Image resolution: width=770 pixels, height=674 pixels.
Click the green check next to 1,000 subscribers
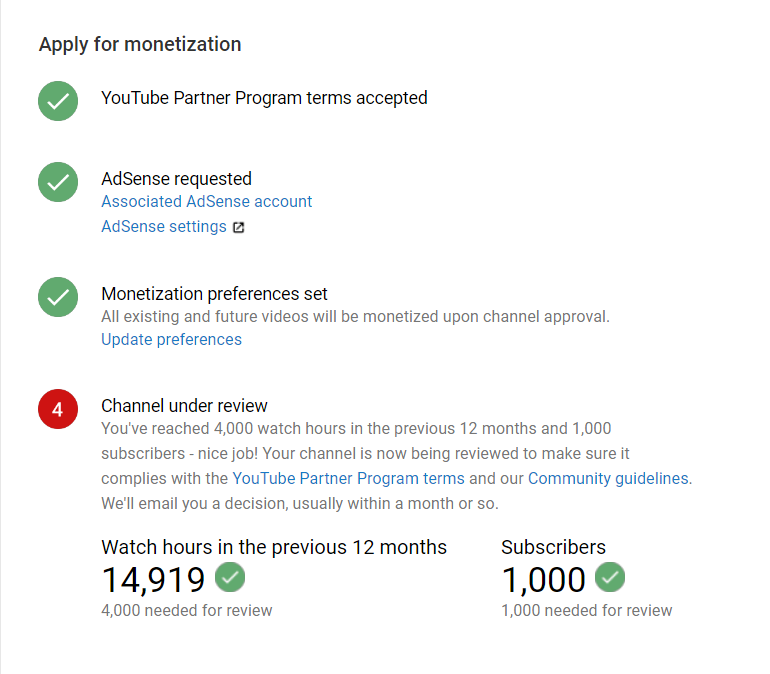pyautogui.click(x=610, y=578)
